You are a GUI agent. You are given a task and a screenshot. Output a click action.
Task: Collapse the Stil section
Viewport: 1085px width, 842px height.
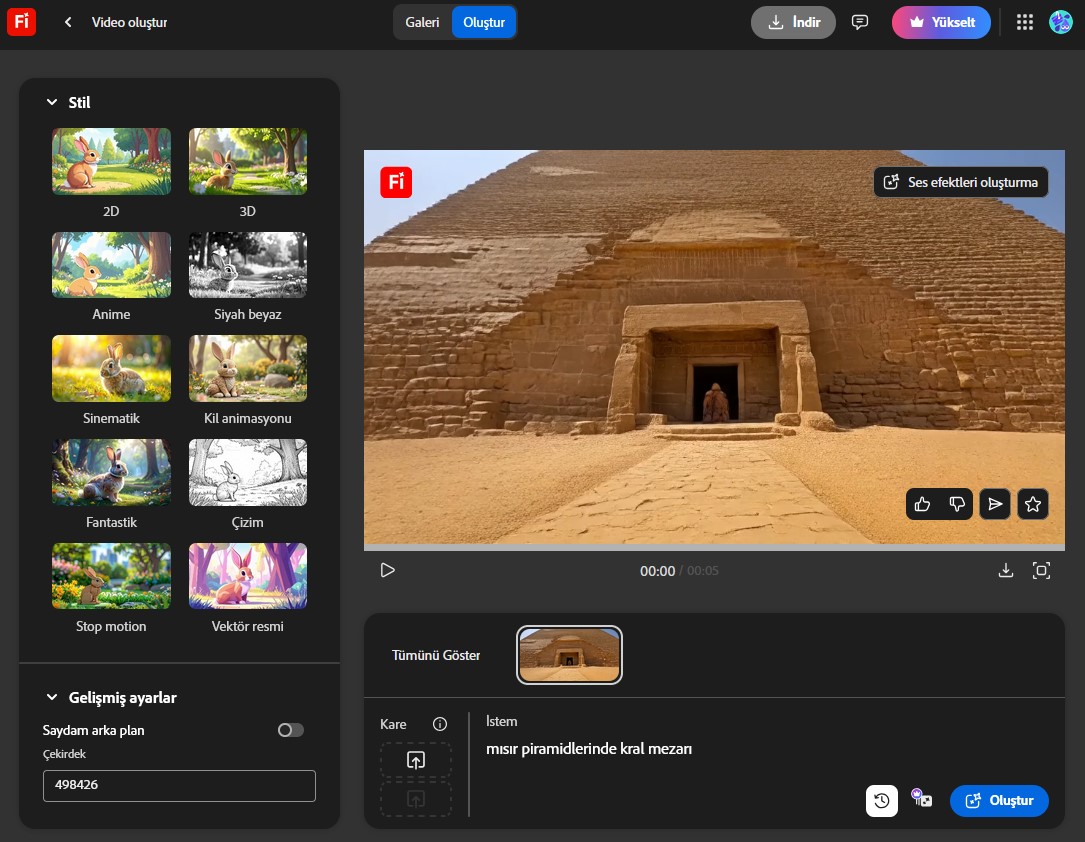51,102
